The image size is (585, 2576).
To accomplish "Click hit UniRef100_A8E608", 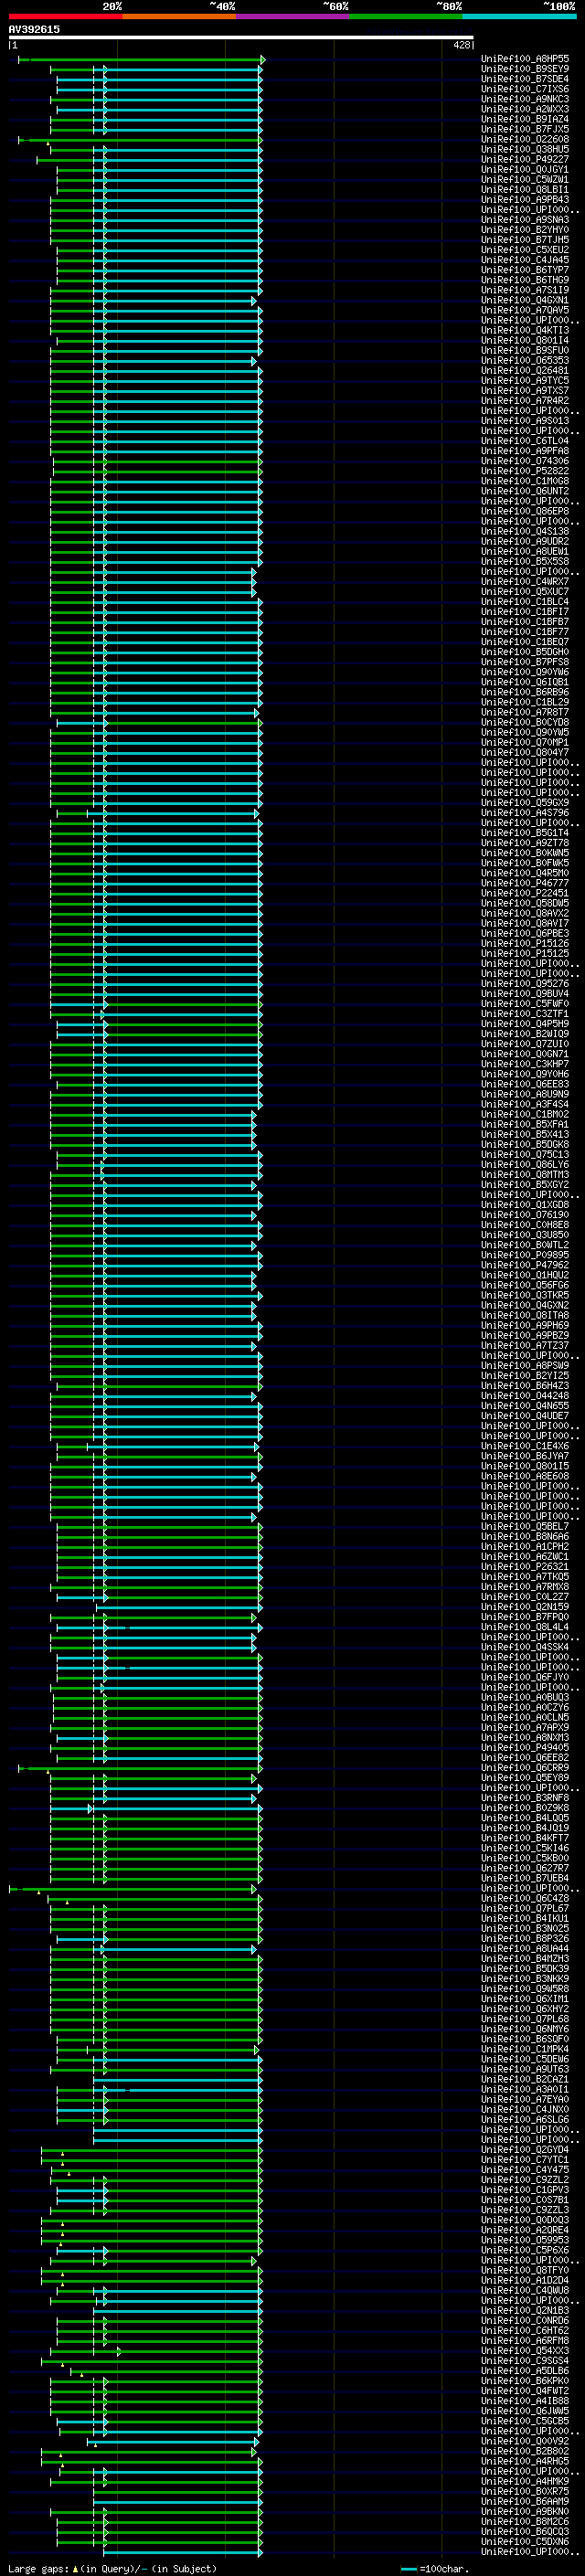I will point(525,1475).
